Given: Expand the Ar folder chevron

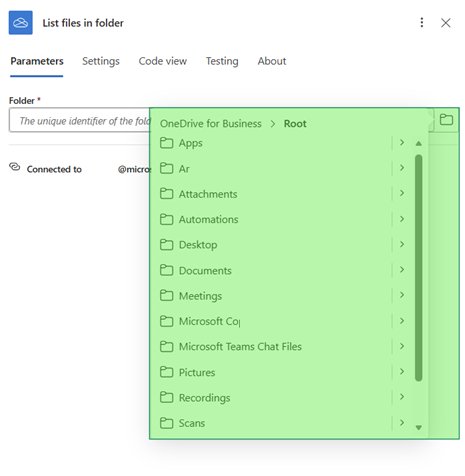Looking at the screenshot, I should (402, 168).
